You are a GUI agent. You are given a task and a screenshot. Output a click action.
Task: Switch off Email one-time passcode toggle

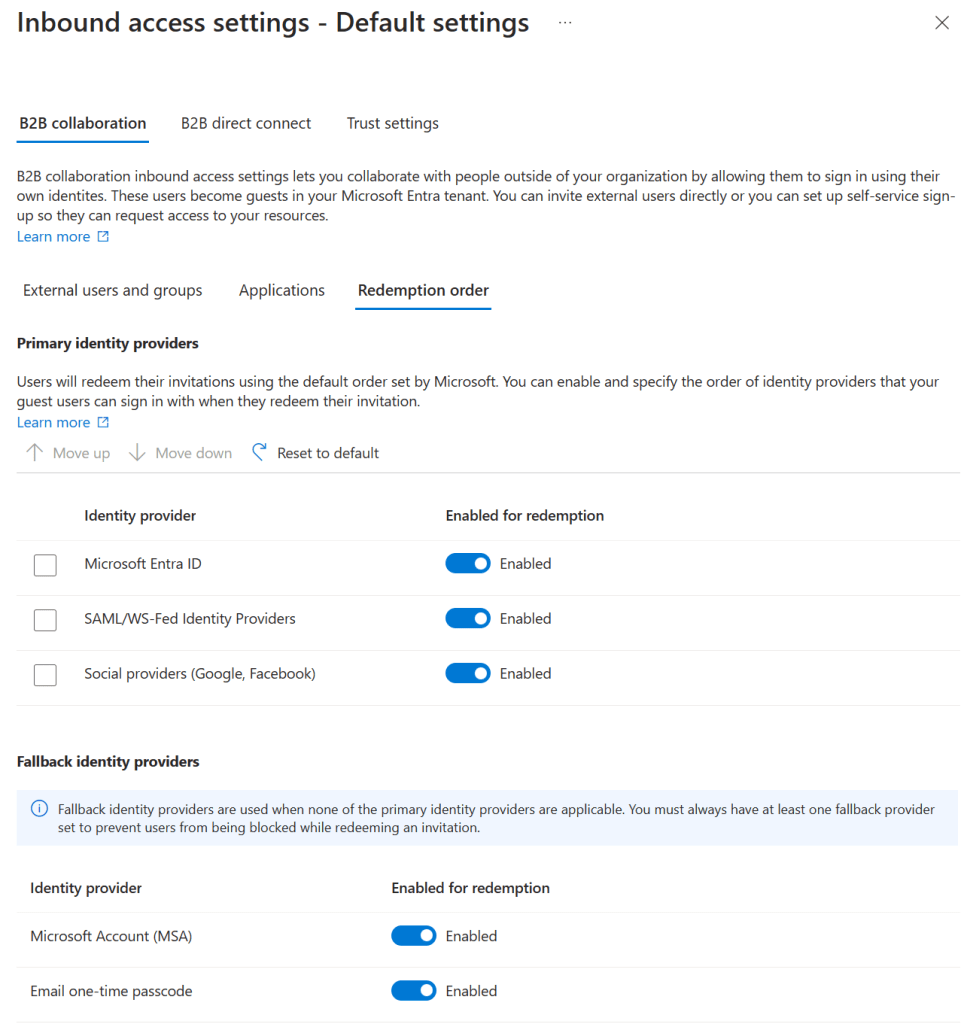click(x=414, y=992)
